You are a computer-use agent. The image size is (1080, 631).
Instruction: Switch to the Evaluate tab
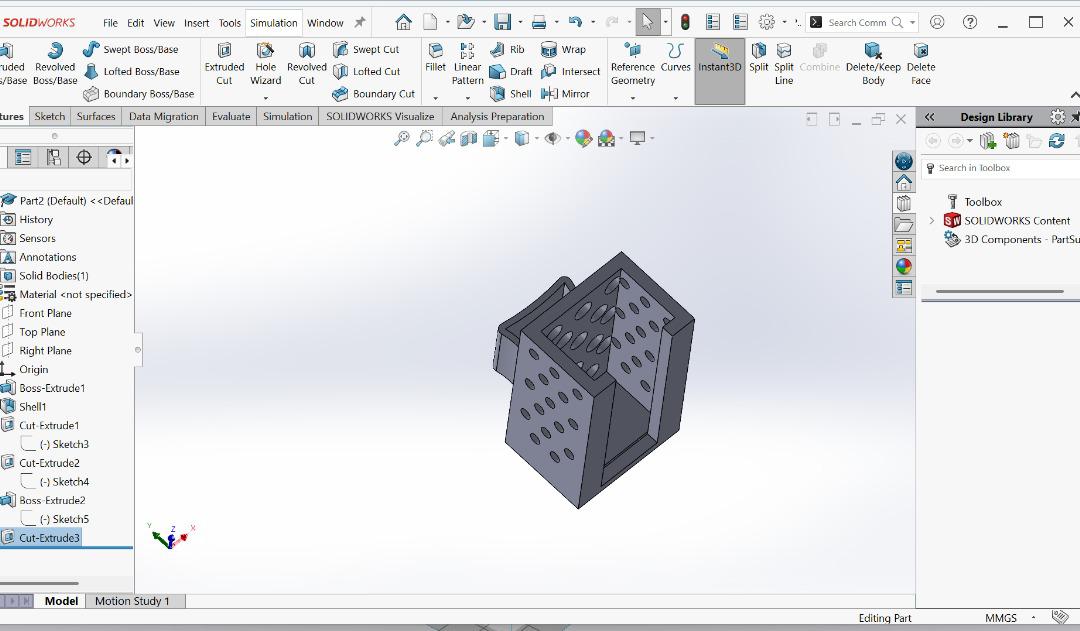(x=231, y=116)
